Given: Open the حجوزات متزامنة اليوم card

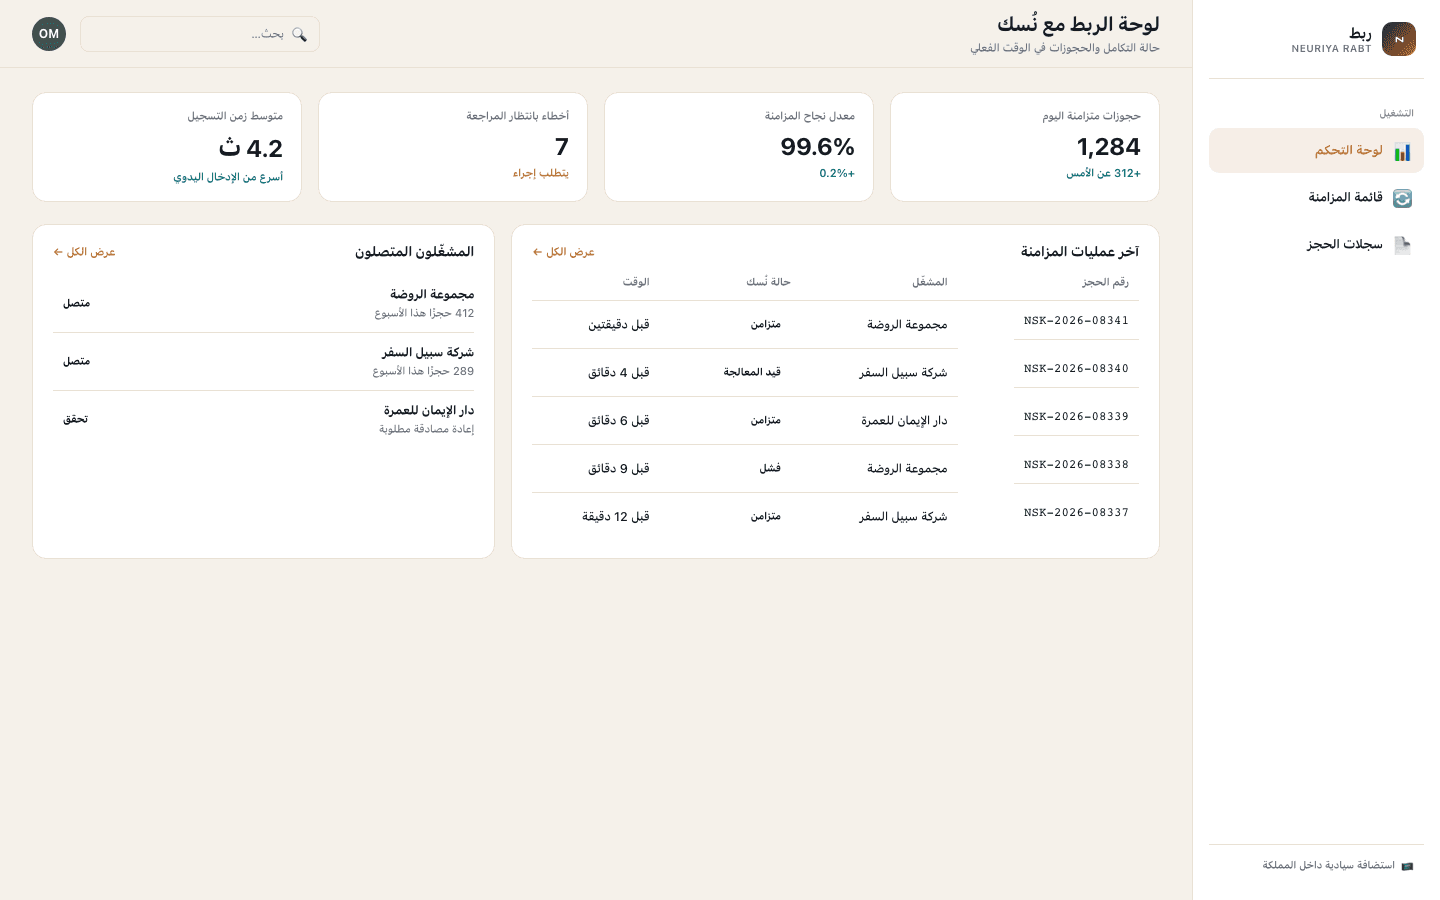Looking at the screenshot, I should 1025,147.
